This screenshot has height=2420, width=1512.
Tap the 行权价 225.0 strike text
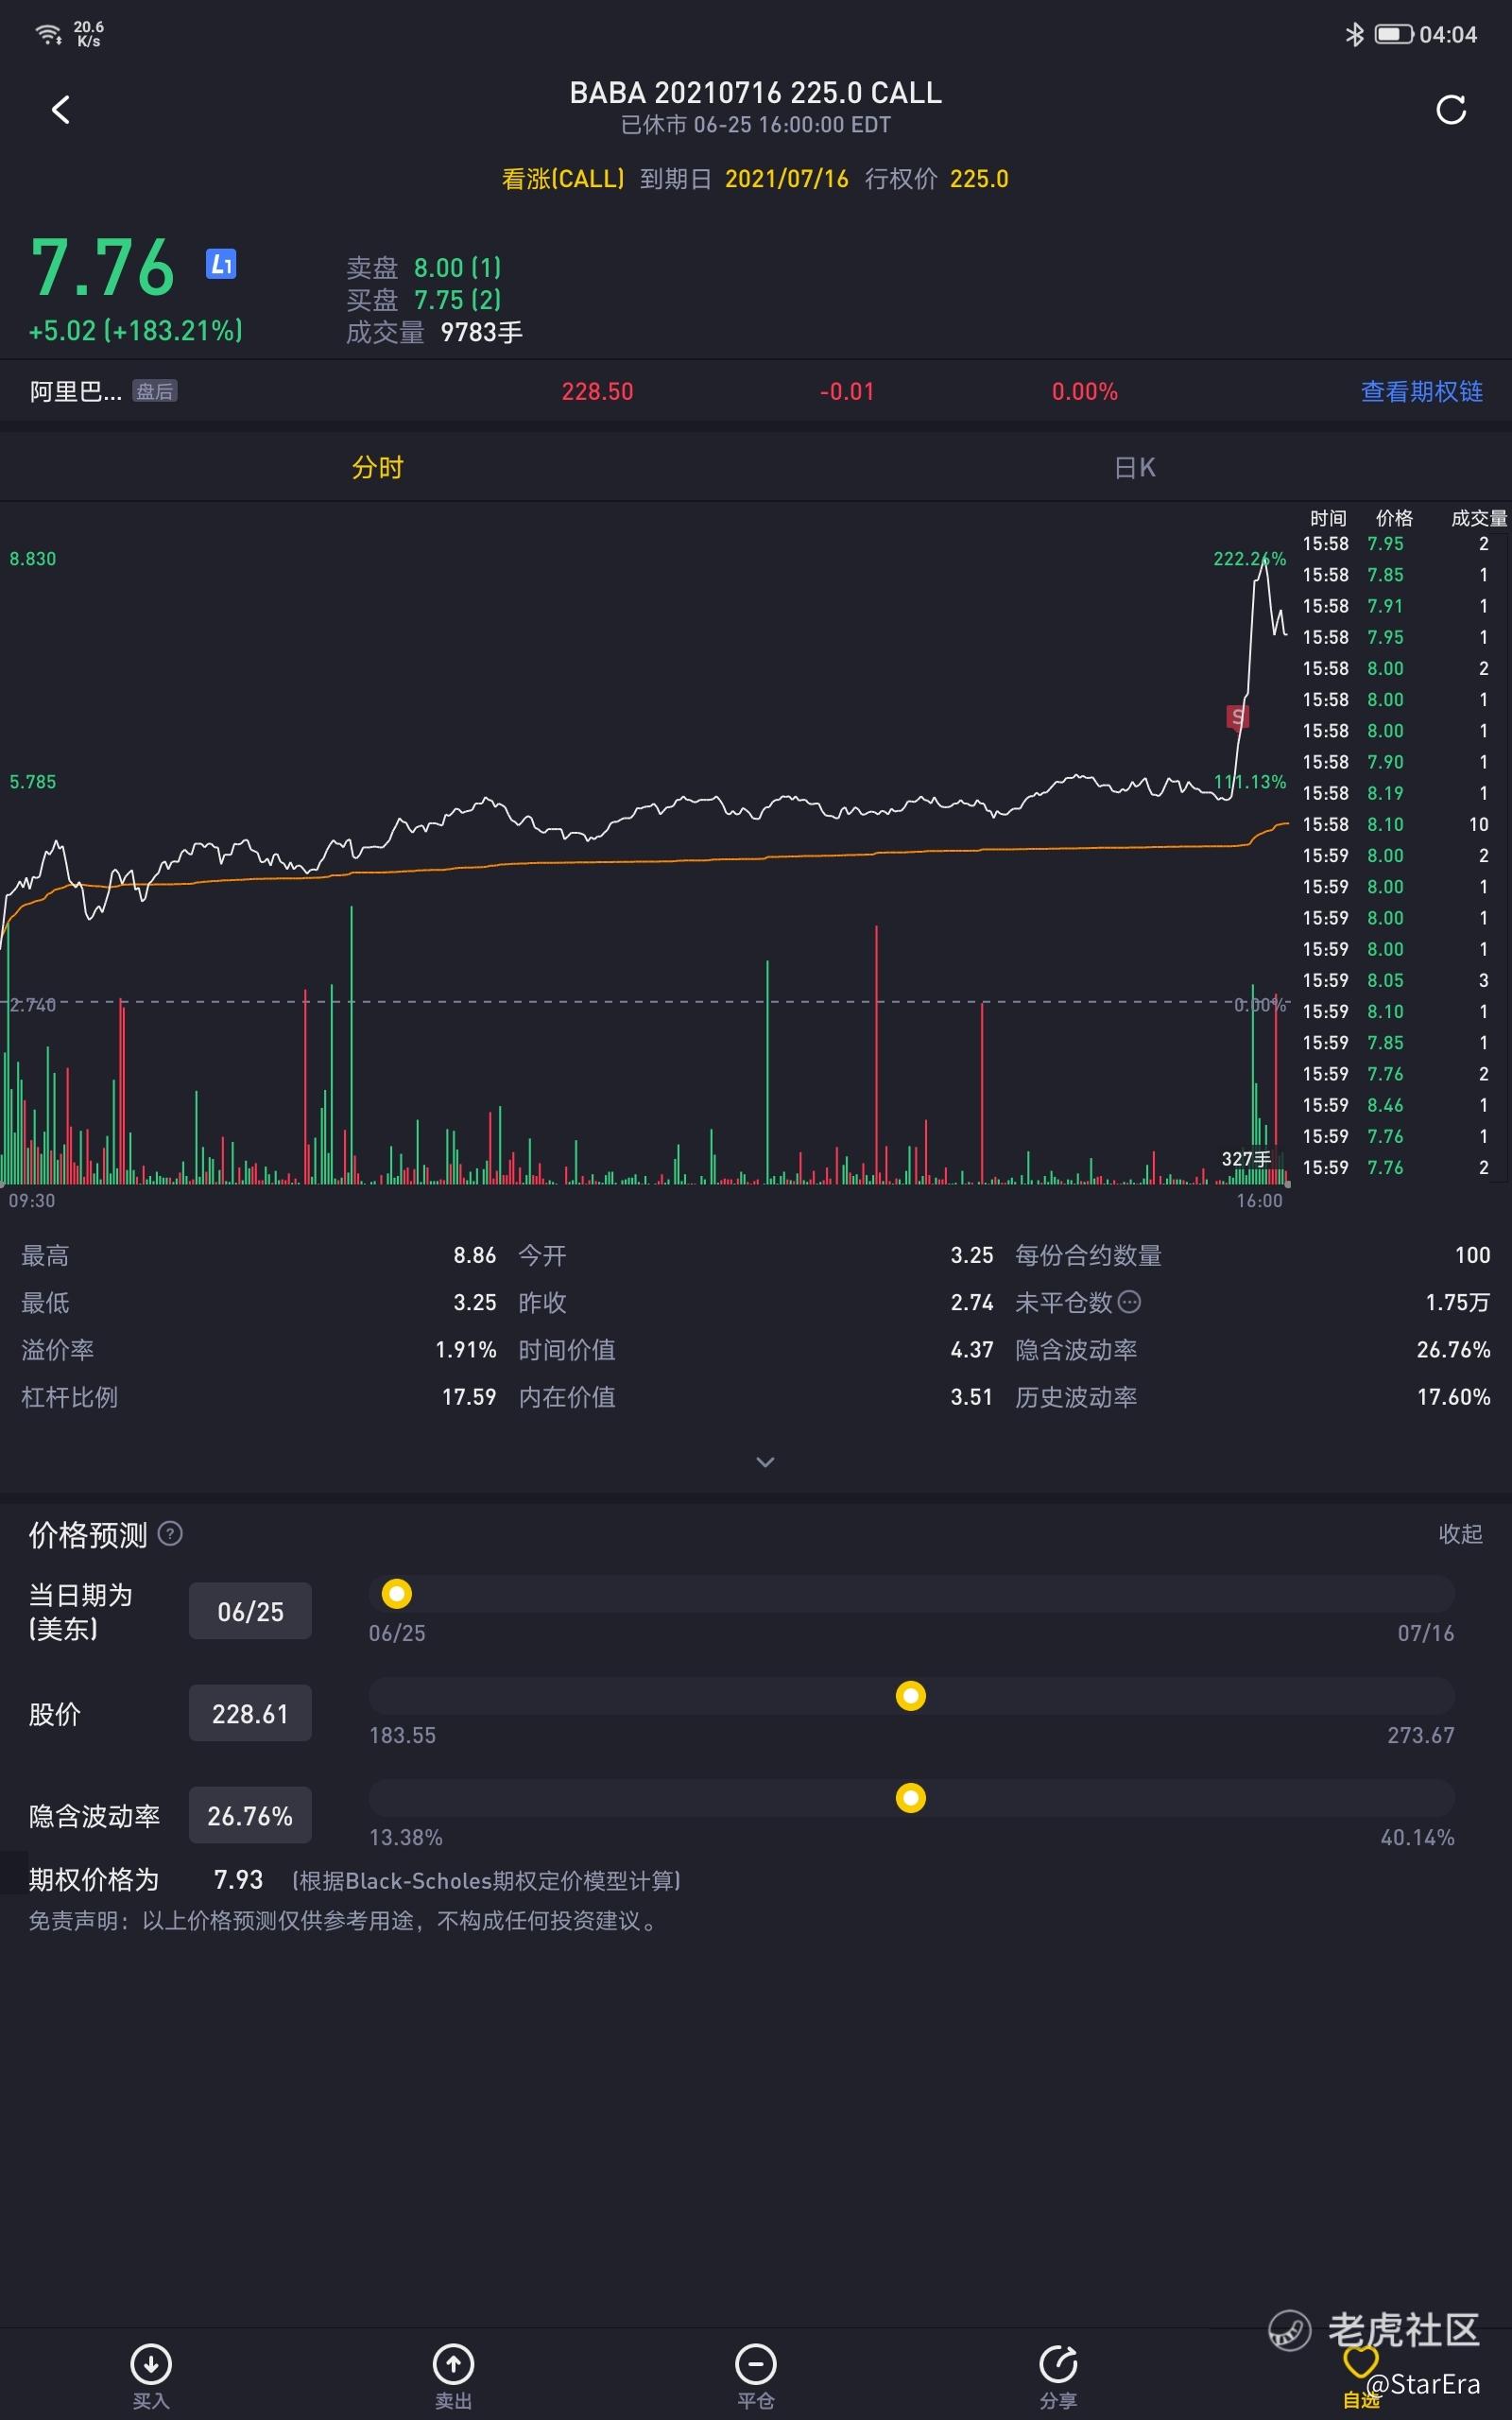[936, 179]
